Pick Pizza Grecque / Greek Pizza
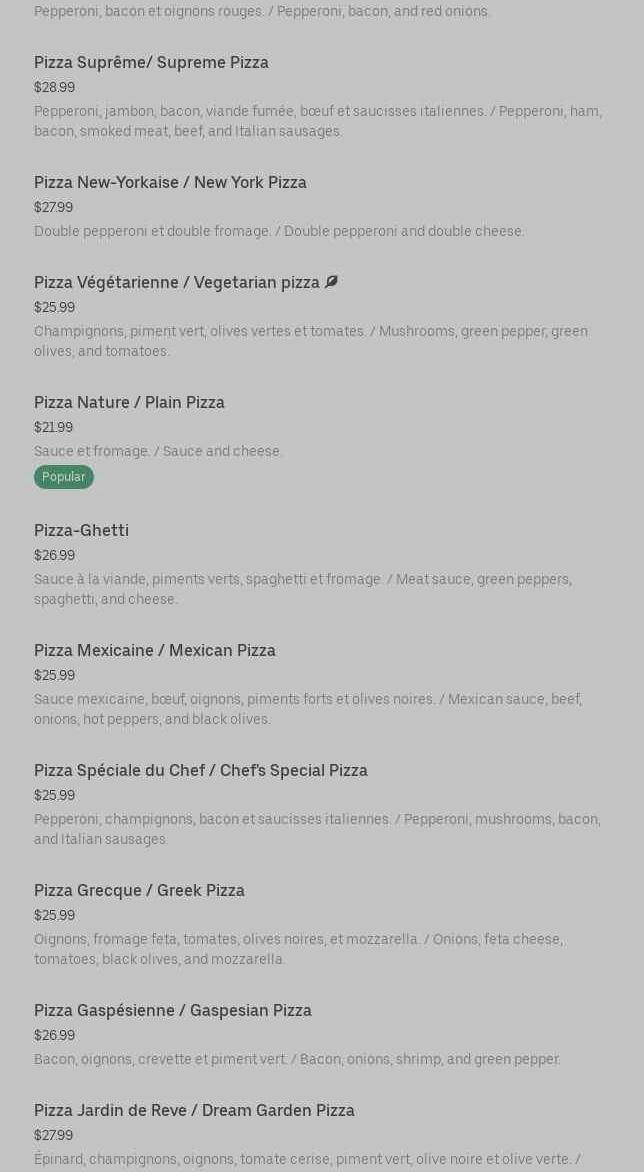Viewport: 644px width, 1172px height. (139, 890)
